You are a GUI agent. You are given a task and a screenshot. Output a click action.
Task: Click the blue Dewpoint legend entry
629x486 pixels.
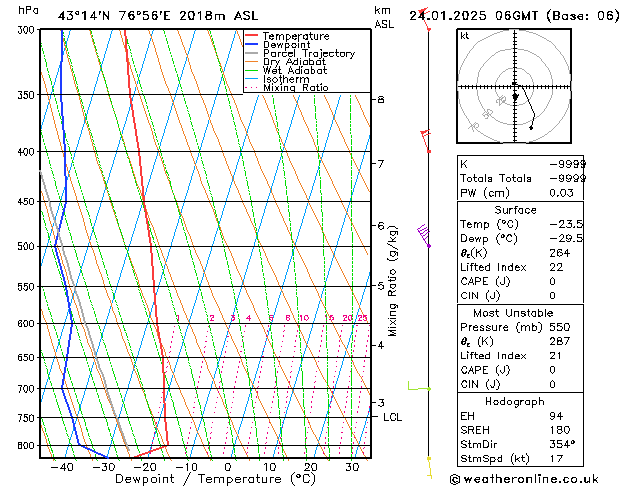tap(278, 45)
